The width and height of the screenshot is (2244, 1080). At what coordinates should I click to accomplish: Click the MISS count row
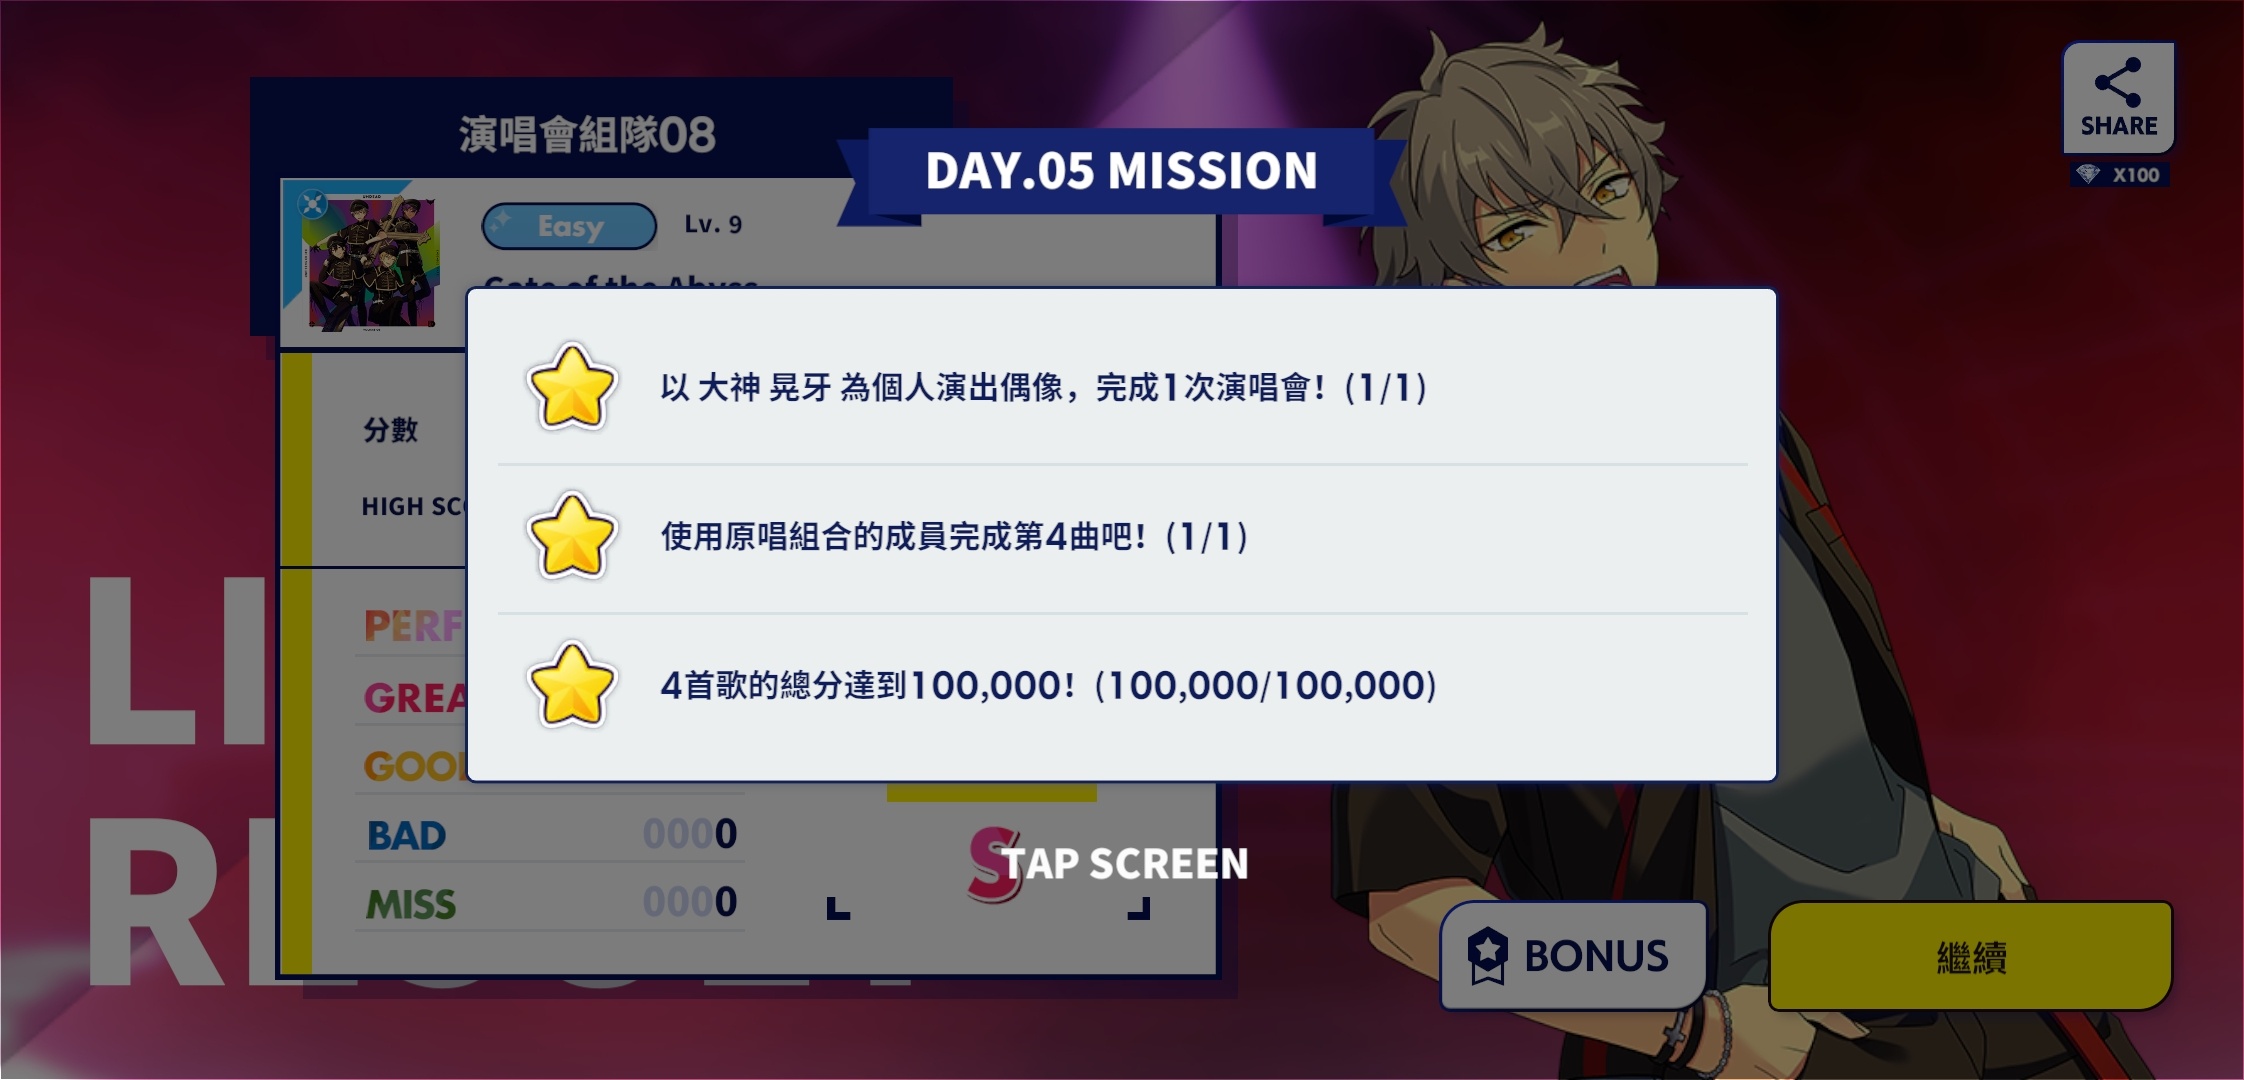(551, 902)
